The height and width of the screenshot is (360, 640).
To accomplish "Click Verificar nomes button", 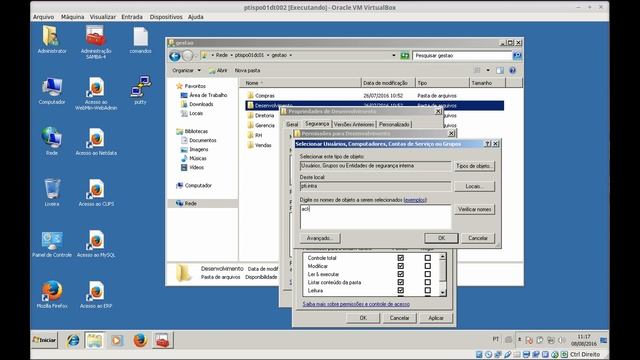I will pyautogui.click(x=474, y=209).
